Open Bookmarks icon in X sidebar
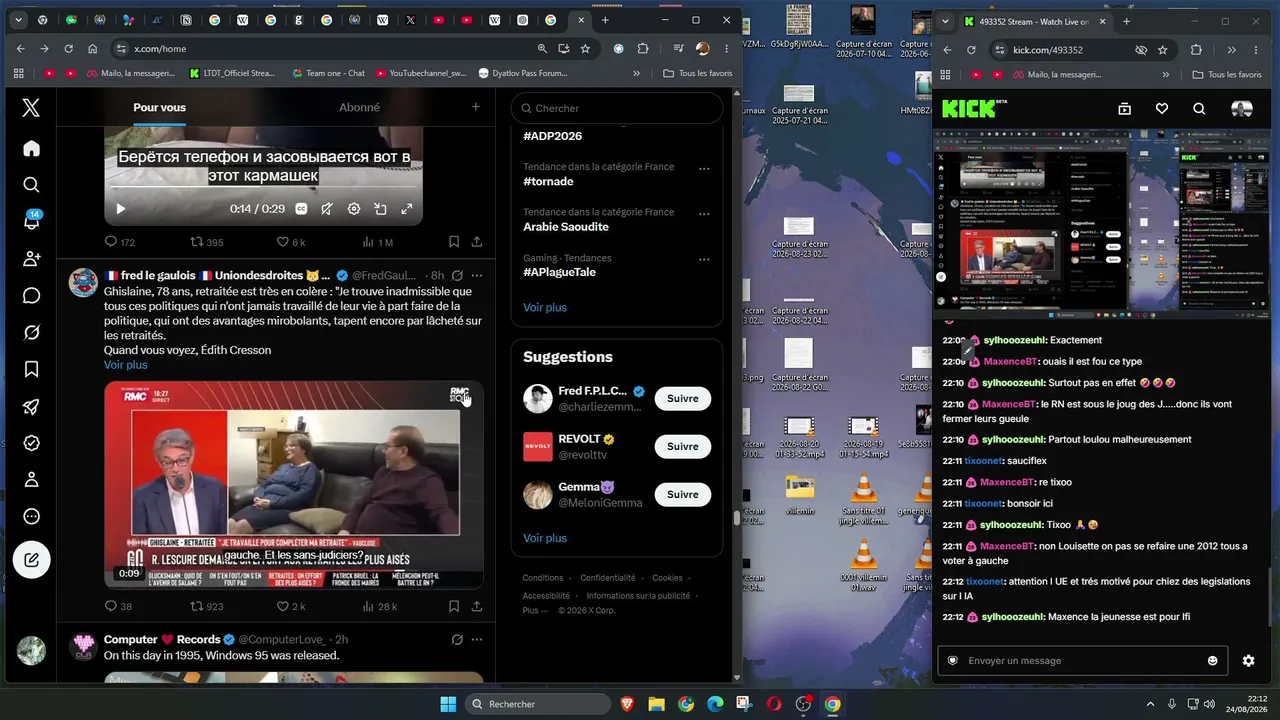This screenshot has width=1280, height=720. tap(31, 369)
